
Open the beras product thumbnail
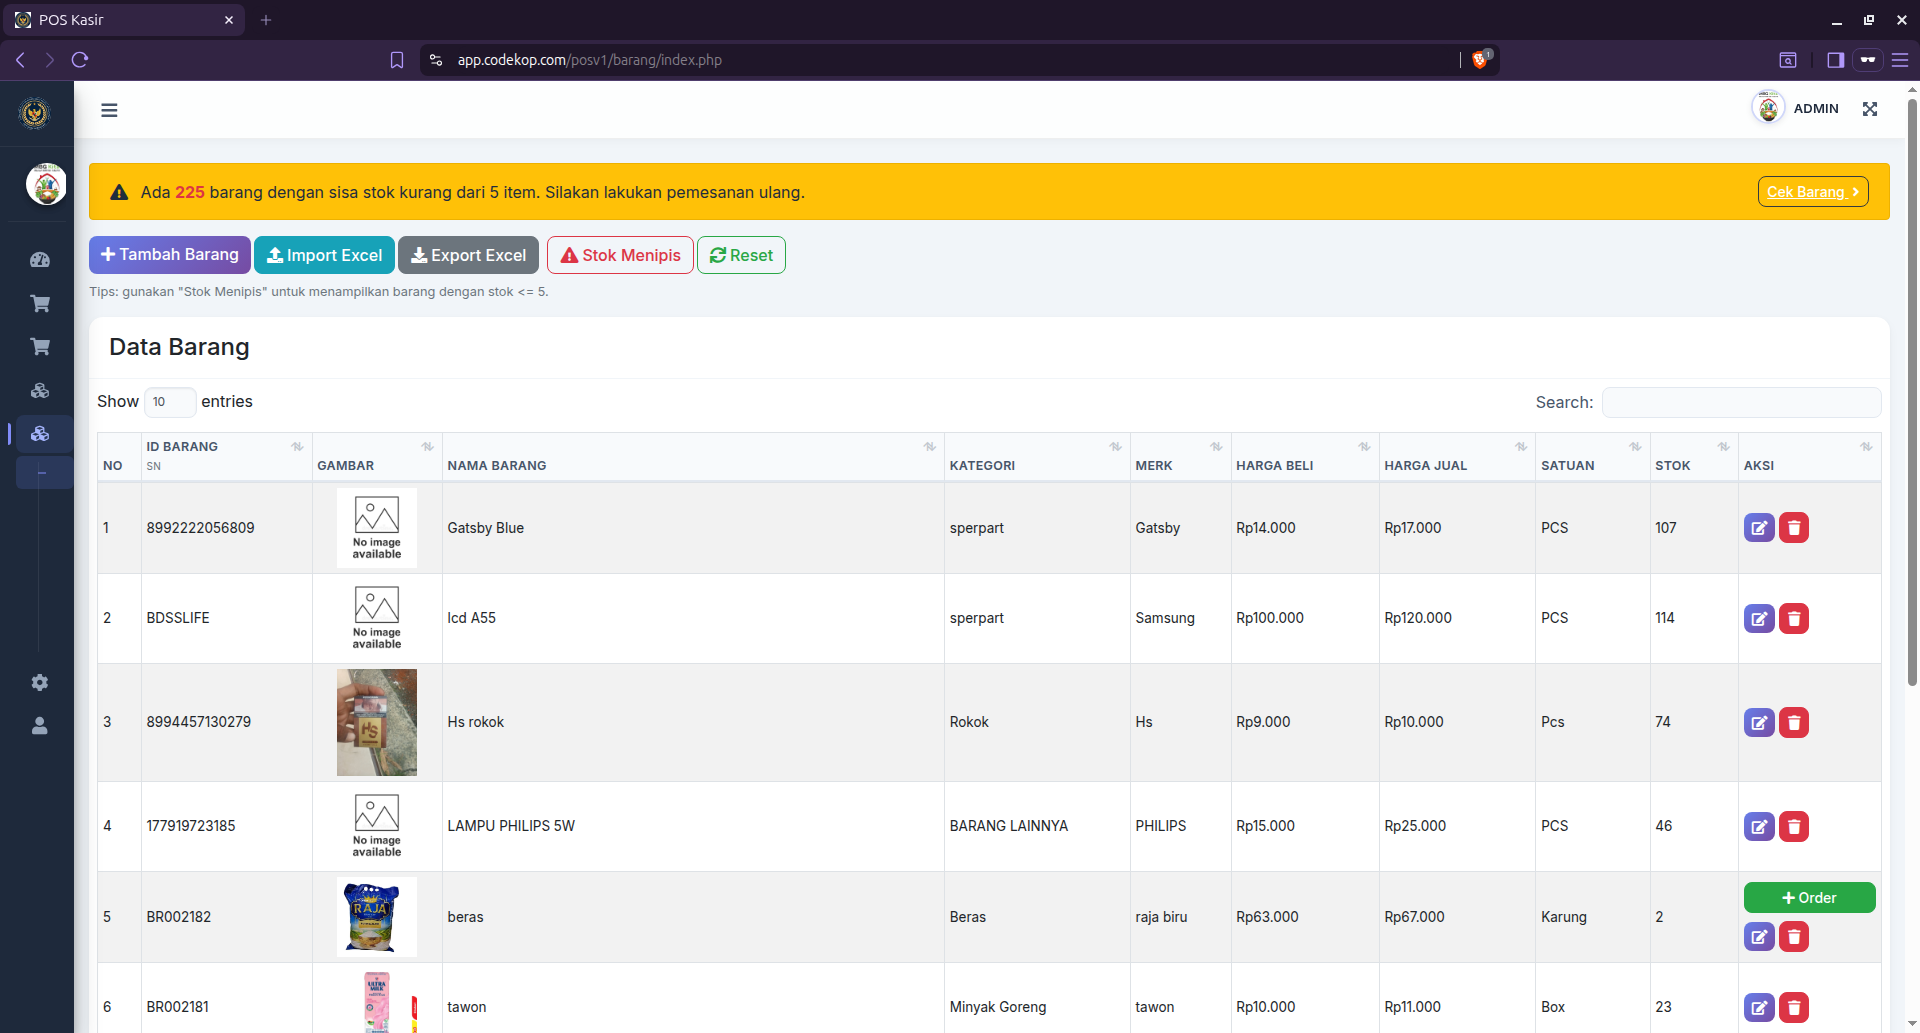click(377, 917)
